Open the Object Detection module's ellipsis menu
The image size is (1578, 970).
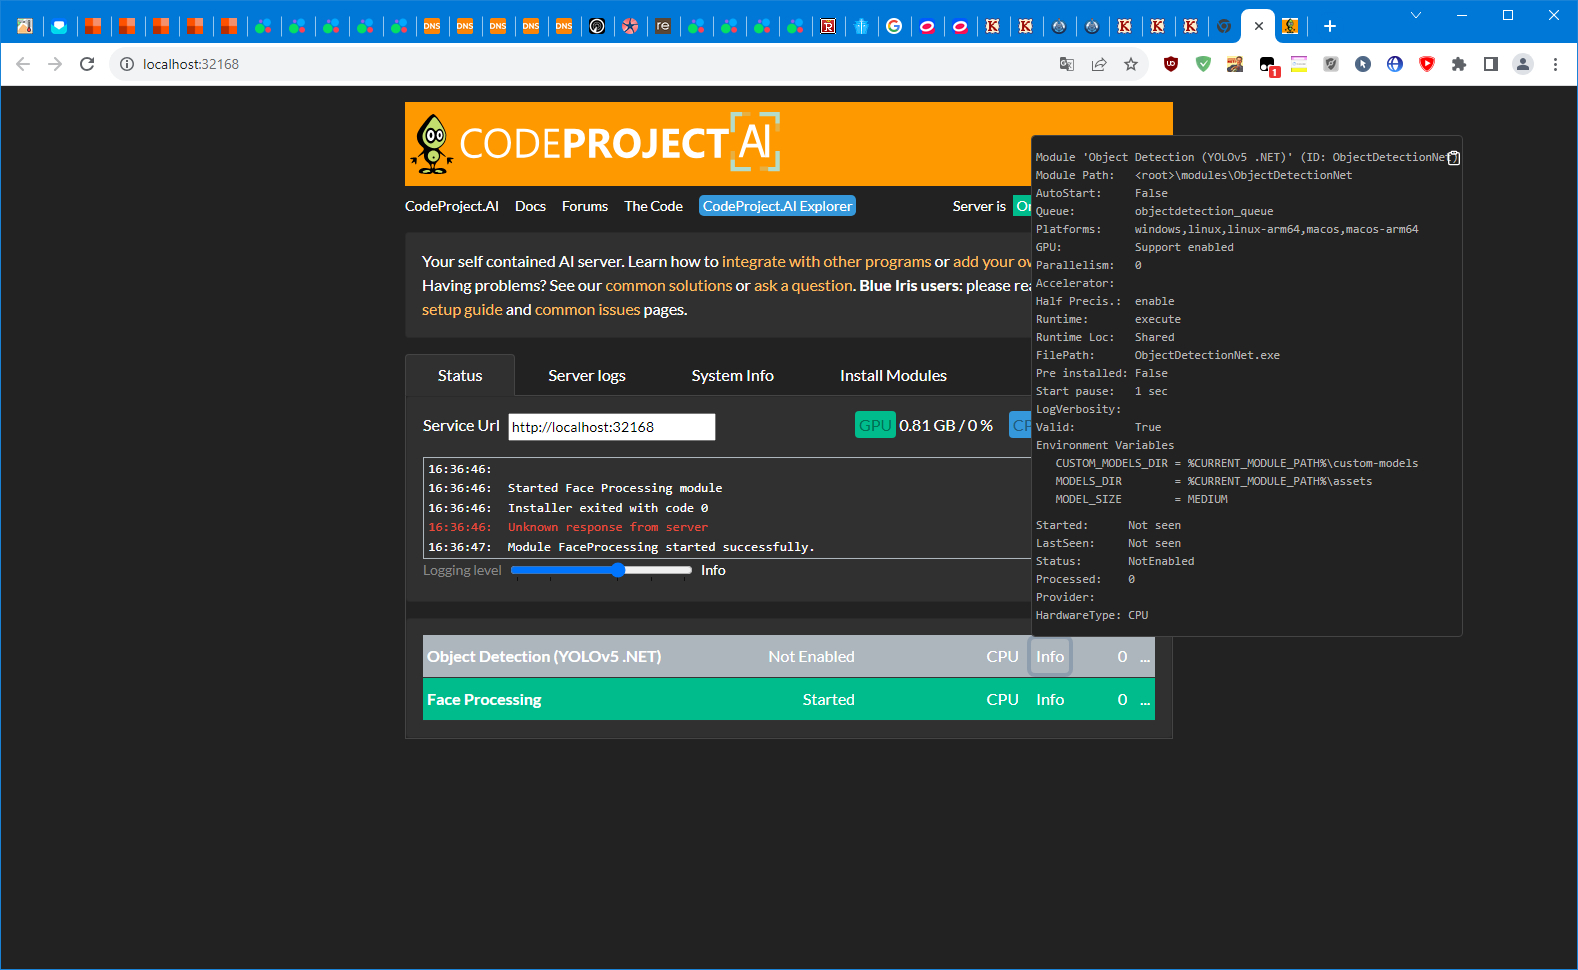1145,657
